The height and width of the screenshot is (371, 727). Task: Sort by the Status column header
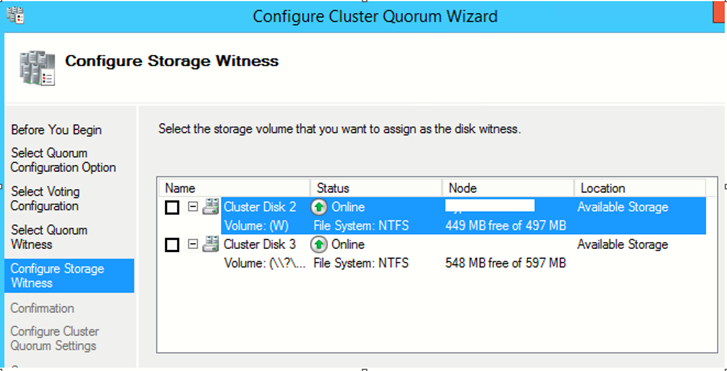point(376,188)
